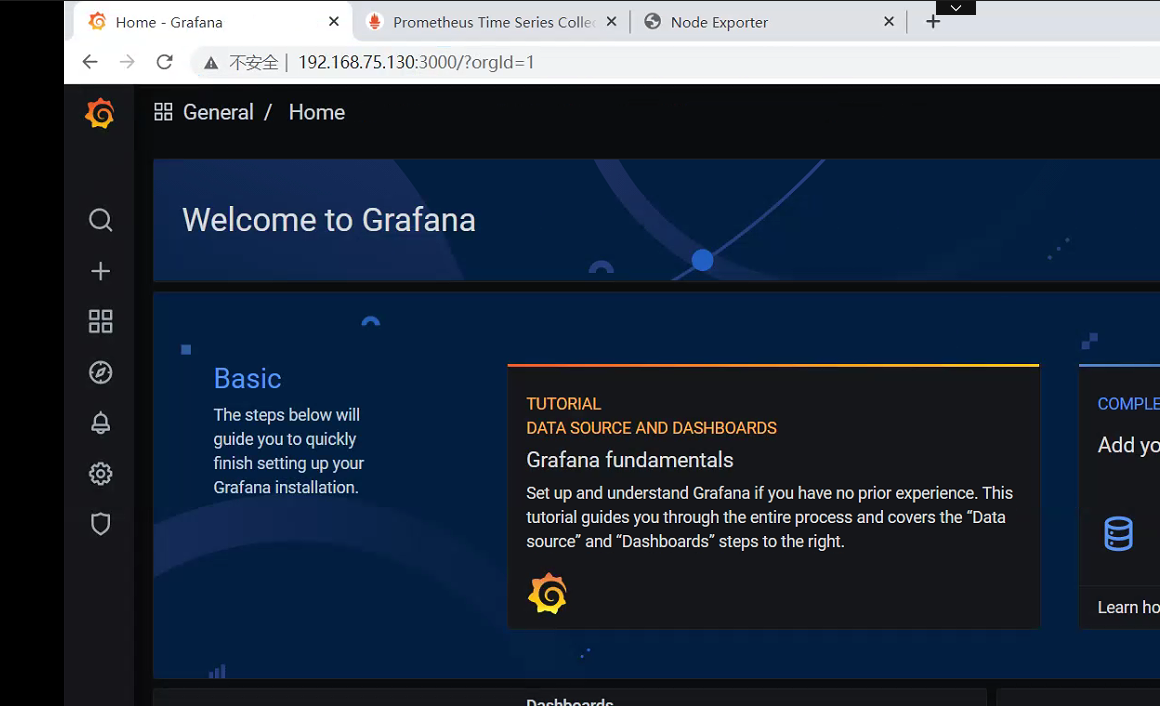Screen dimensions: 1160x706
Task: Click the General breadcrumb link
Action: pyautogui.click(x=217, y=113)
